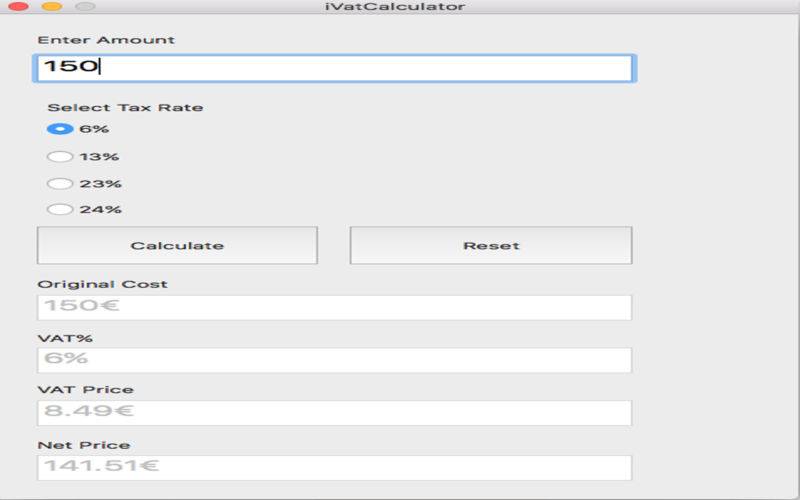This screenshot has width=800, height=500.
Task: Click the VAT Price field showing 8.49€
Action: click(x=334, y=413)
